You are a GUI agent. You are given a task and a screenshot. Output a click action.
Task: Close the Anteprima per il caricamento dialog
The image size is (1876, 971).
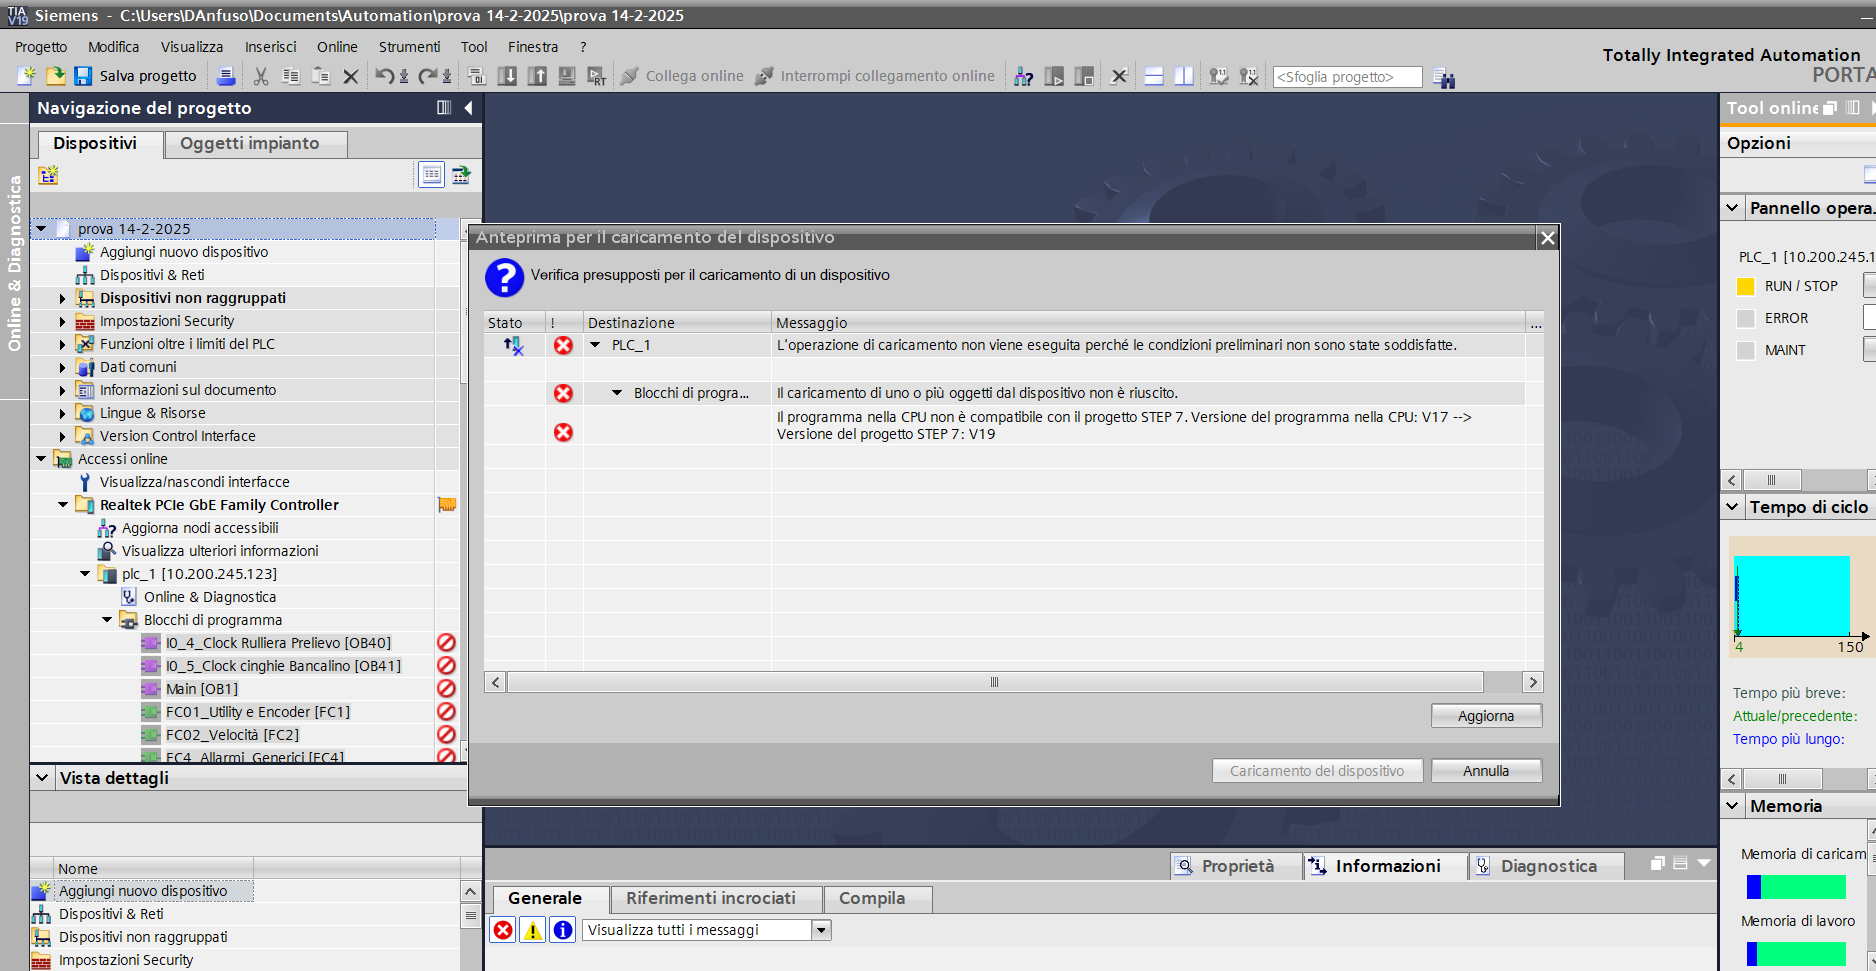click(1547, 238)
